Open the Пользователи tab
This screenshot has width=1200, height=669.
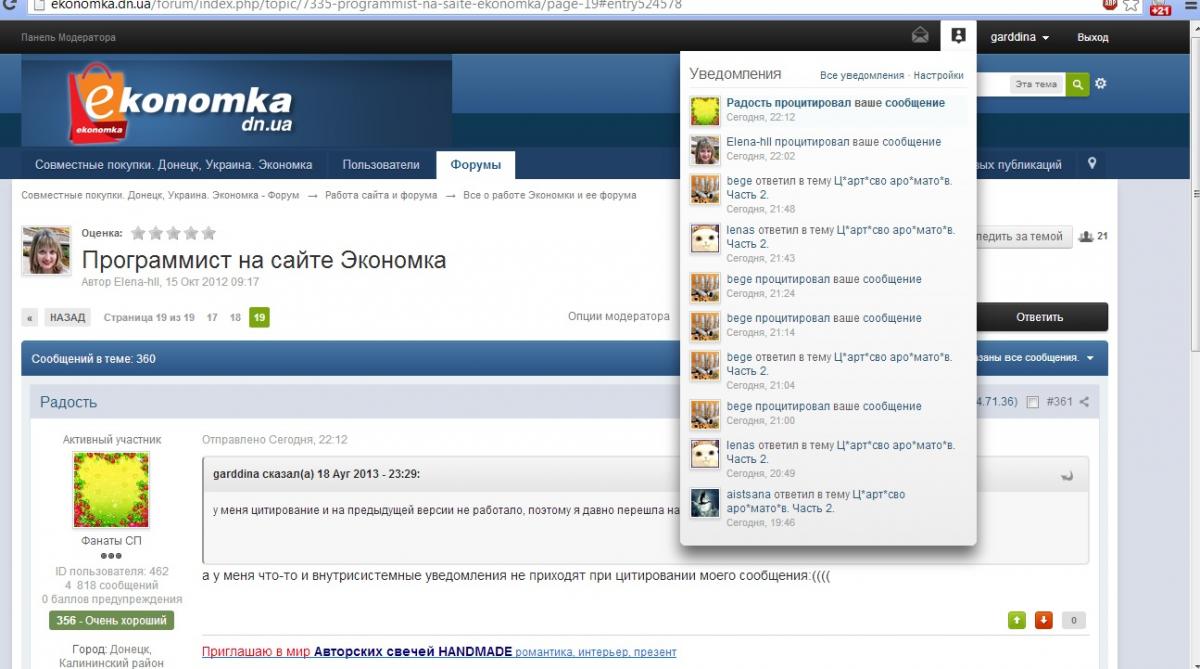point(381,165)
